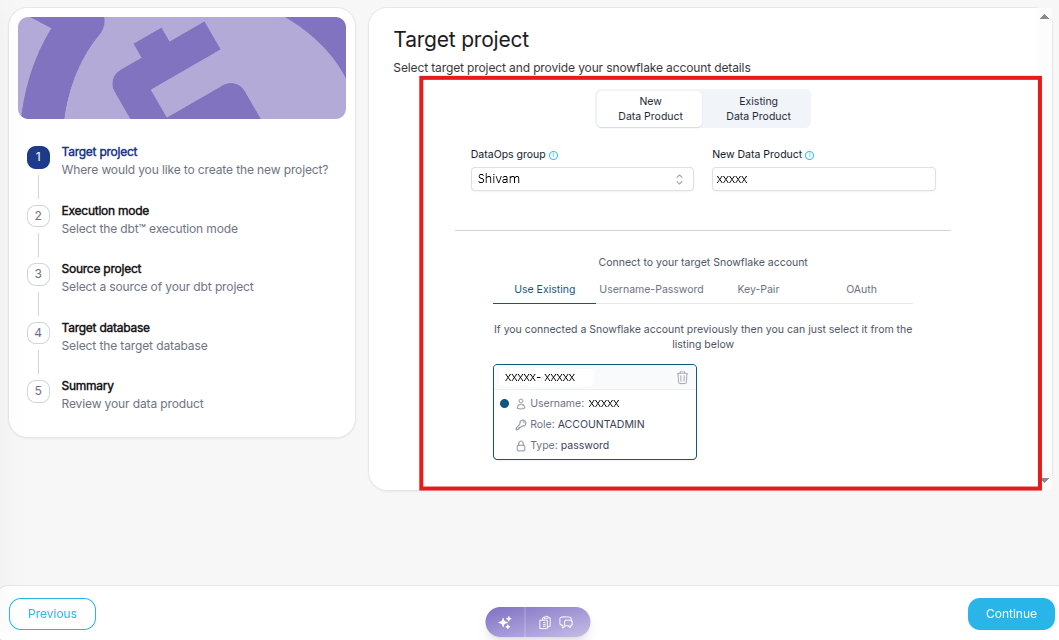Switch to the Existing Data Product tab
The image size is (1059, 640).
(757, 108)
